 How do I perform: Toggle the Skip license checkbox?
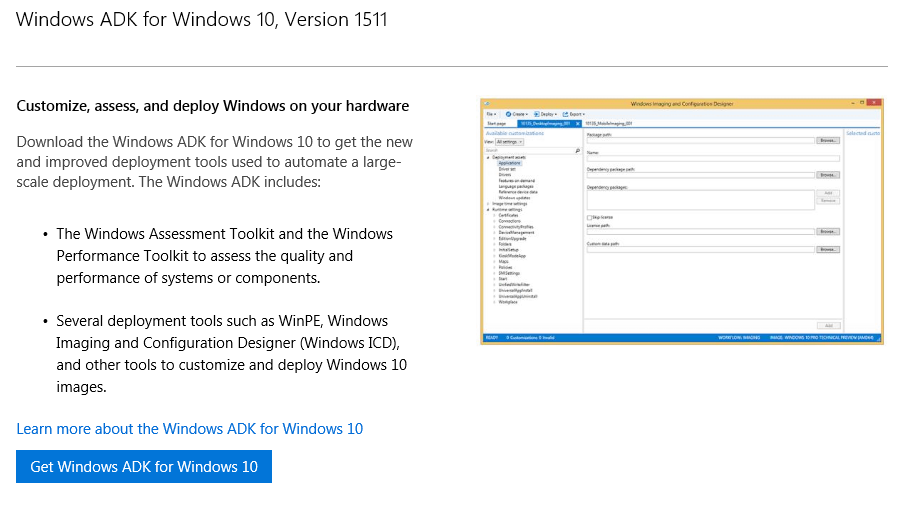coord(590,217)
